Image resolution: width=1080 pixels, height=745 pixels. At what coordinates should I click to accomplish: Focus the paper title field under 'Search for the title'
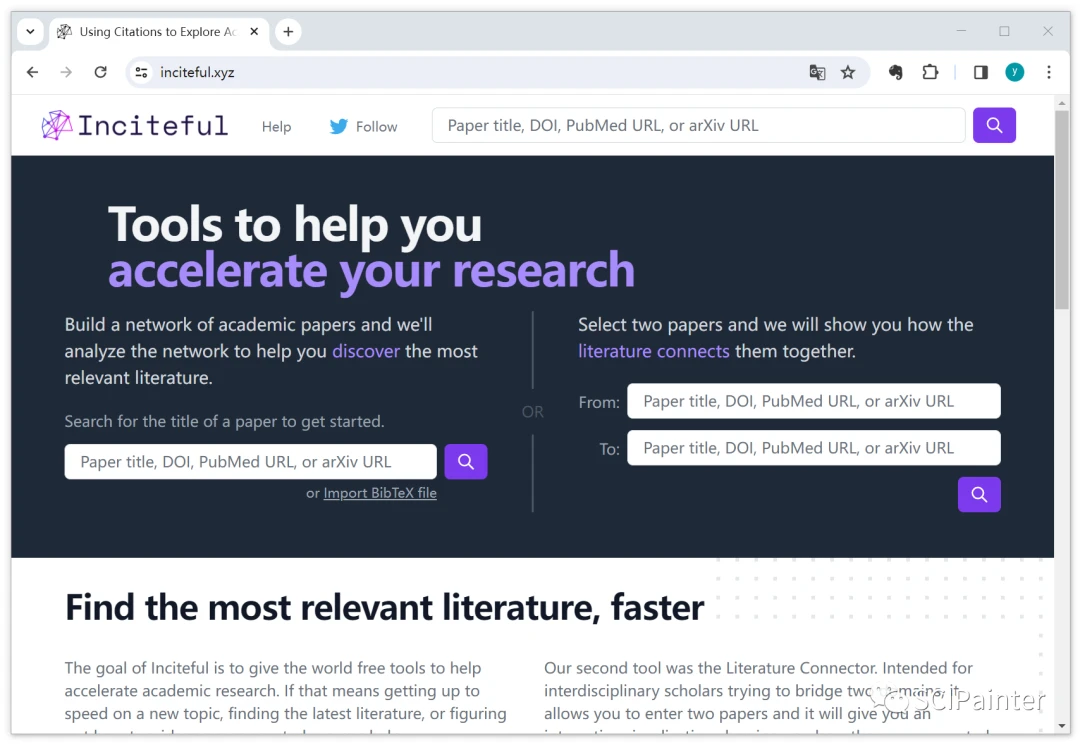tap(251, 461)
